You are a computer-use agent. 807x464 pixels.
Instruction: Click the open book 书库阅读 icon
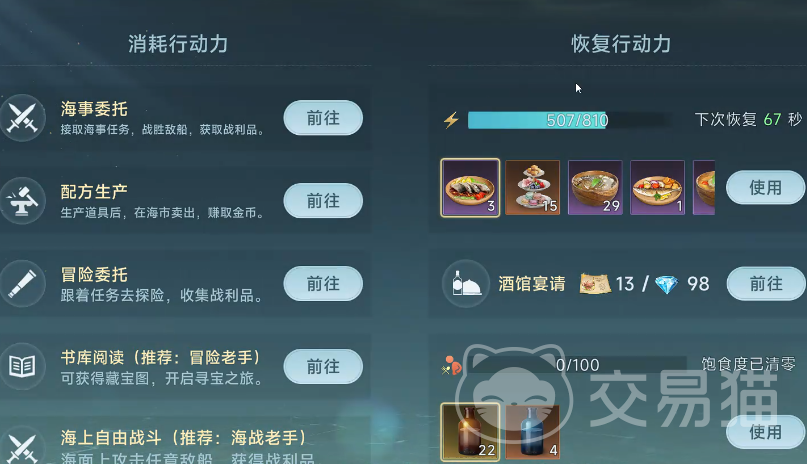[22, 366]
